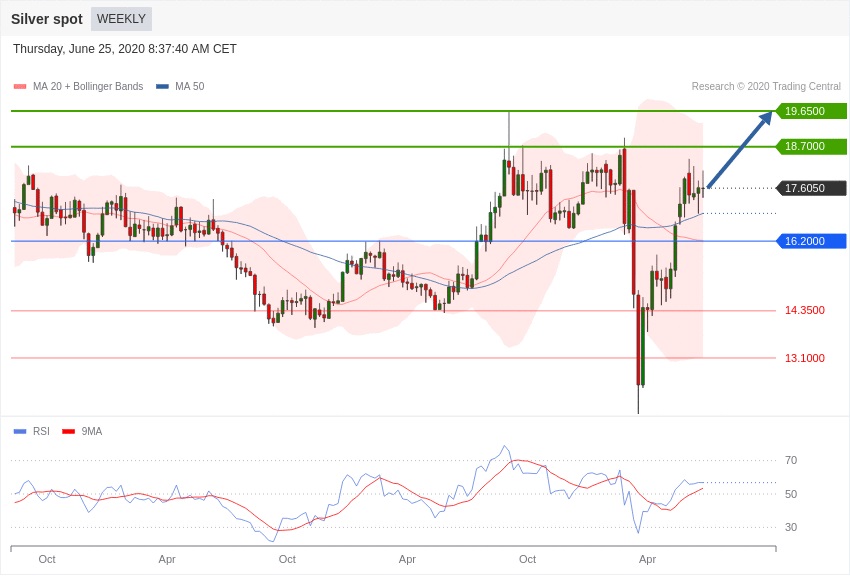
Task: Click the RSI 30 axis label
Action: click(x=791, y=527)
